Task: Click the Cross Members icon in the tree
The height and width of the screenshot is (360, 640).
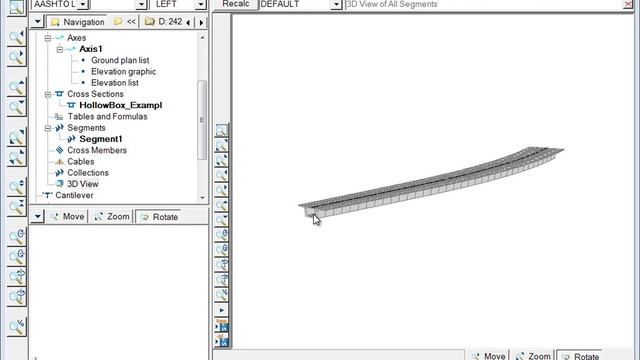Action: point(60,150)
